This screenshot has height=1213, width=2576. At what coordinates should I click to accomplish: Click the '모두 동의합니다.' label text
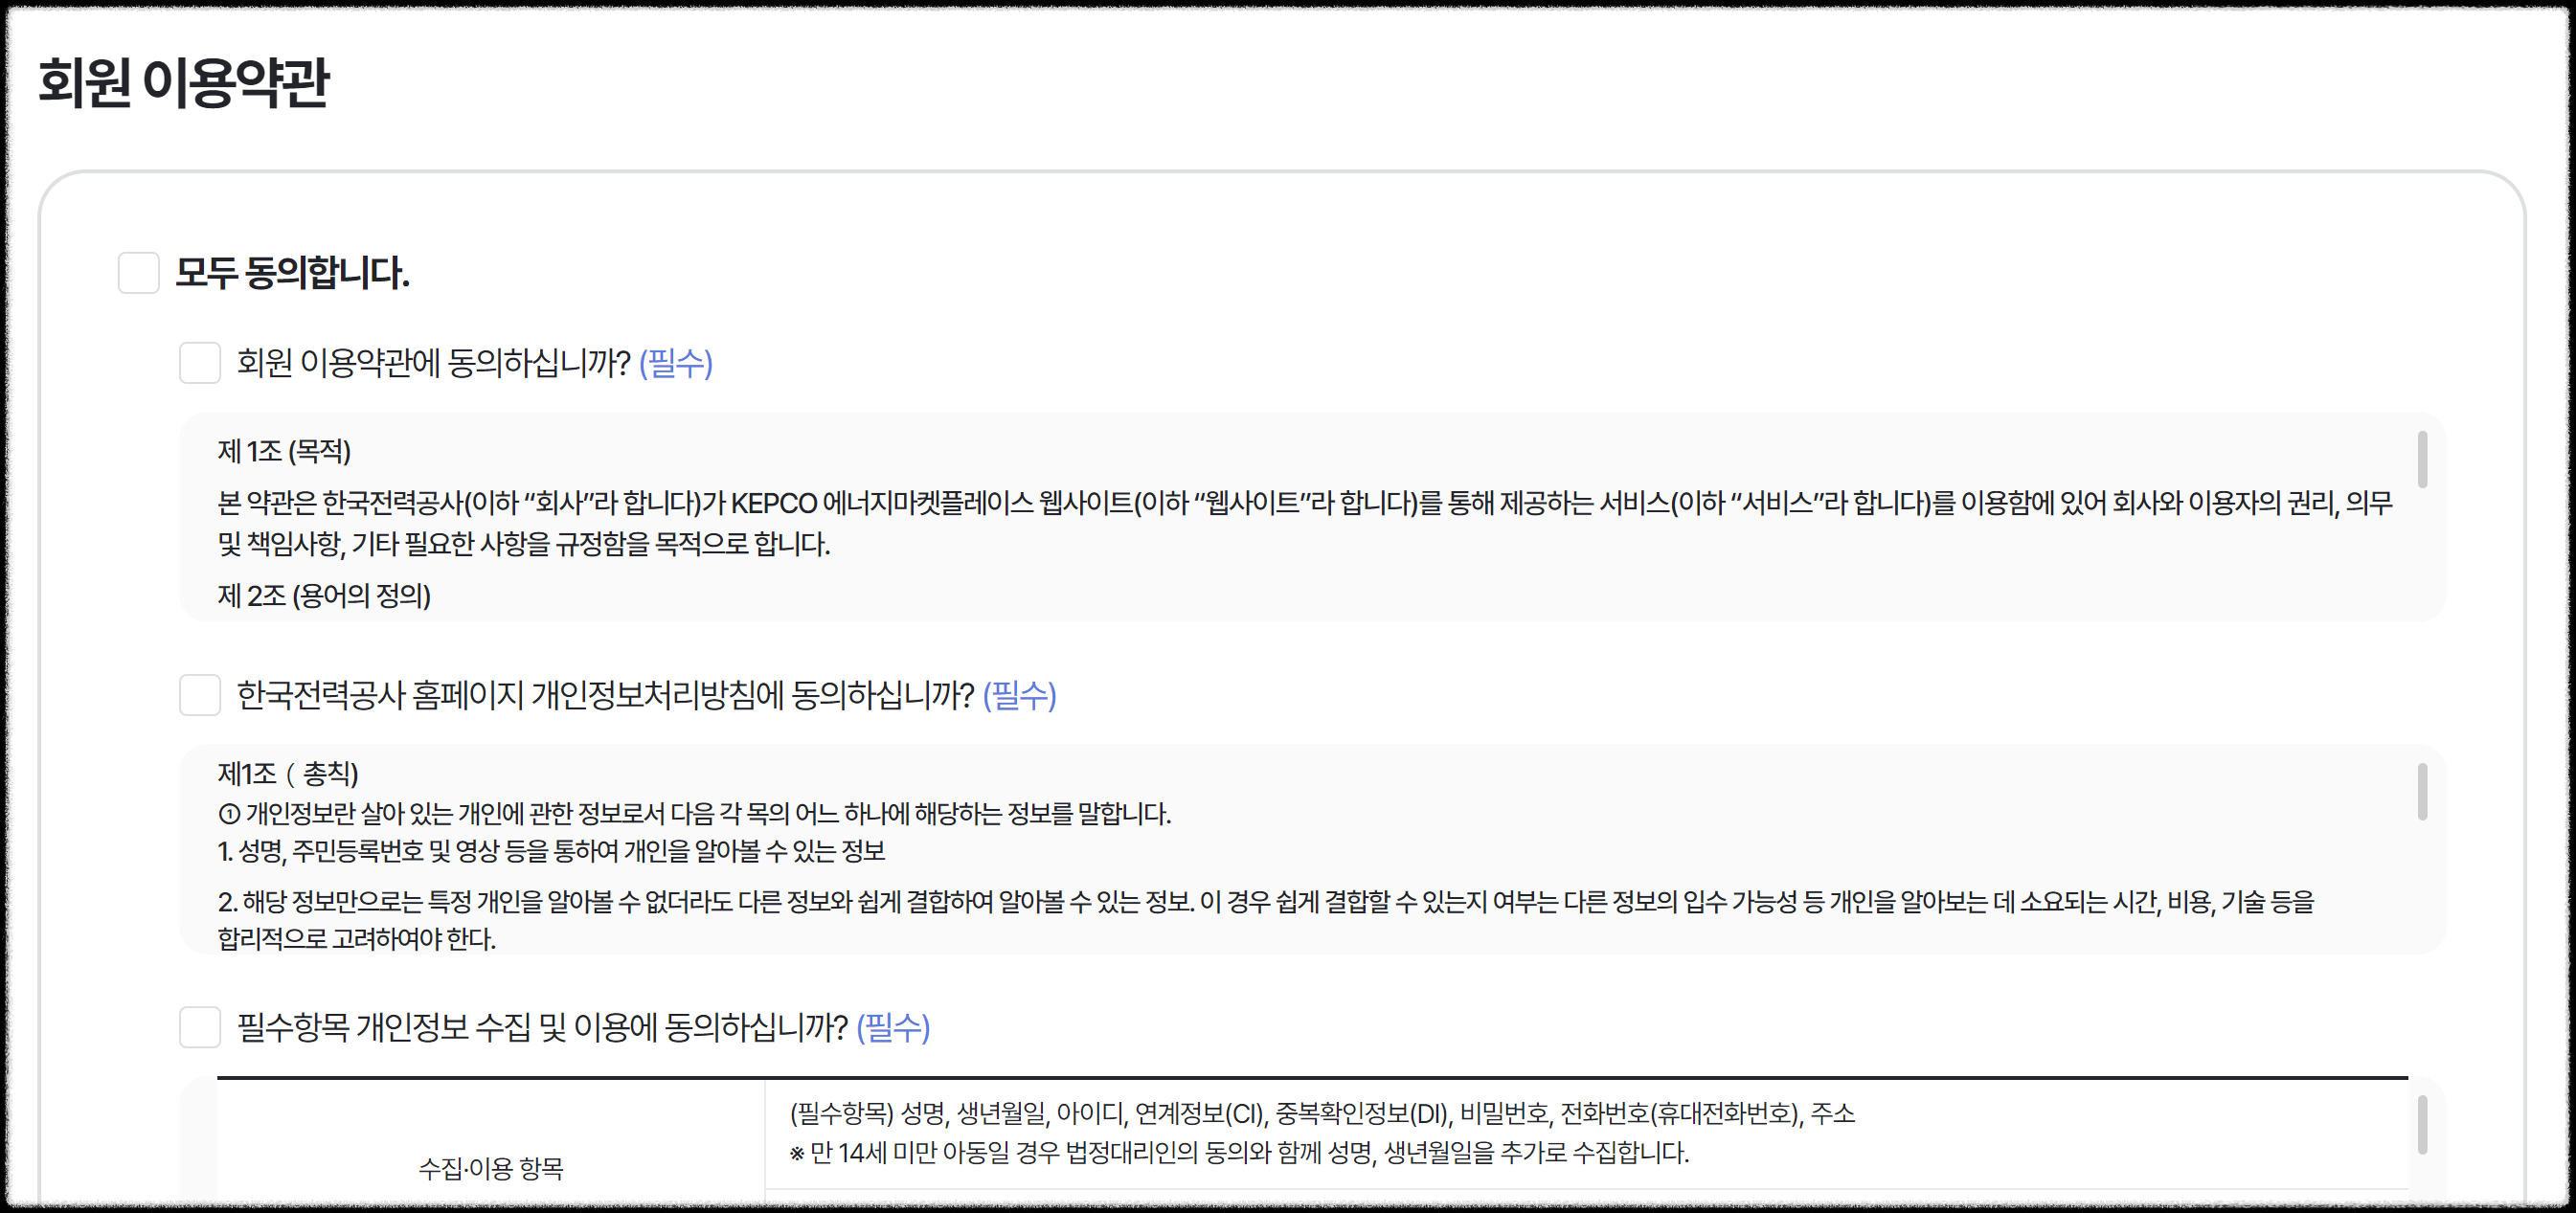coord(292,273)
